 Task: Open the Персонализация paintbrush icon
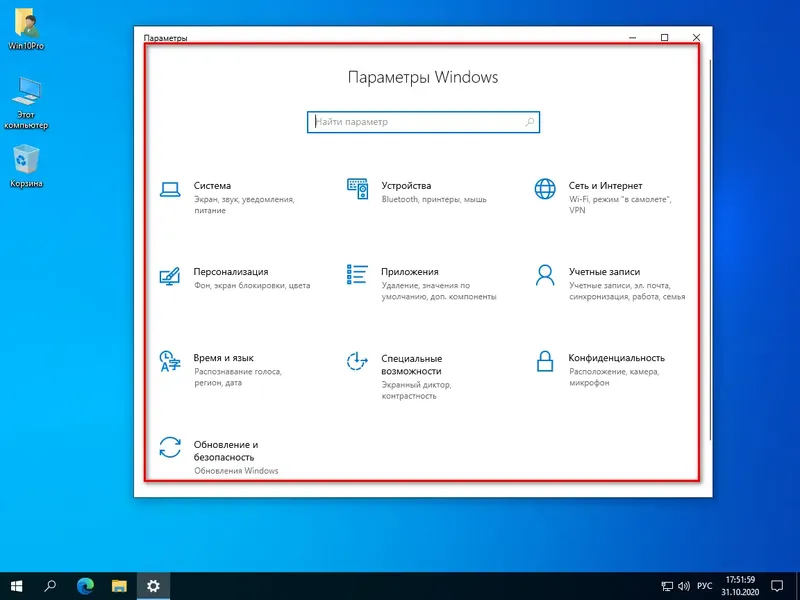(x=169, y=276)
